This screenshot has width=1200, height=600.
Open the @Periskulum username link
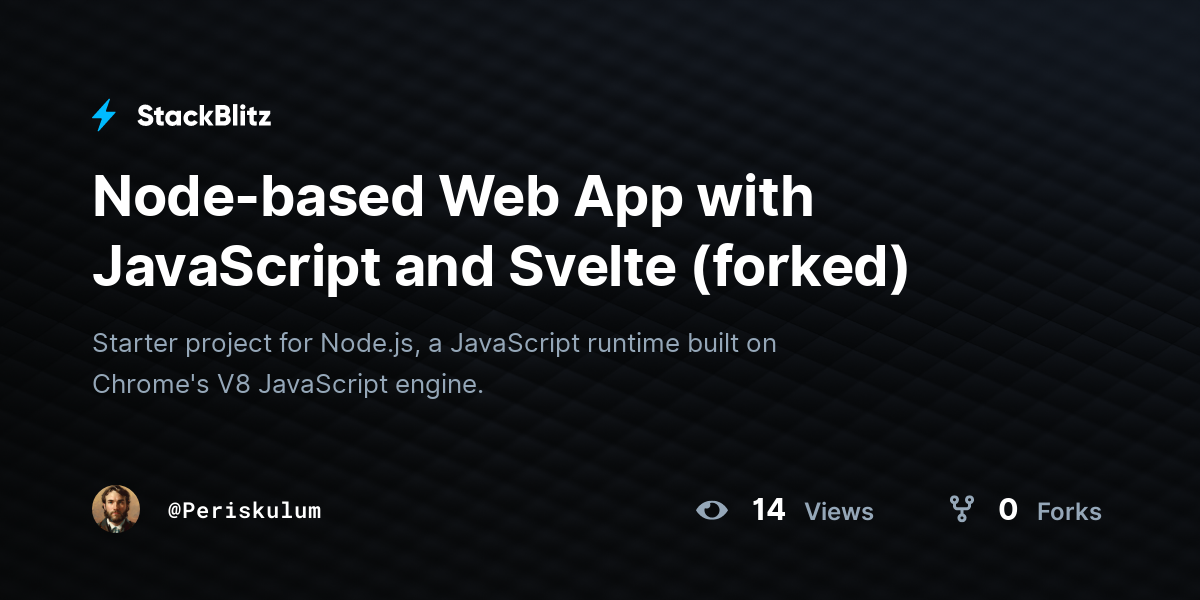[244, 510]
